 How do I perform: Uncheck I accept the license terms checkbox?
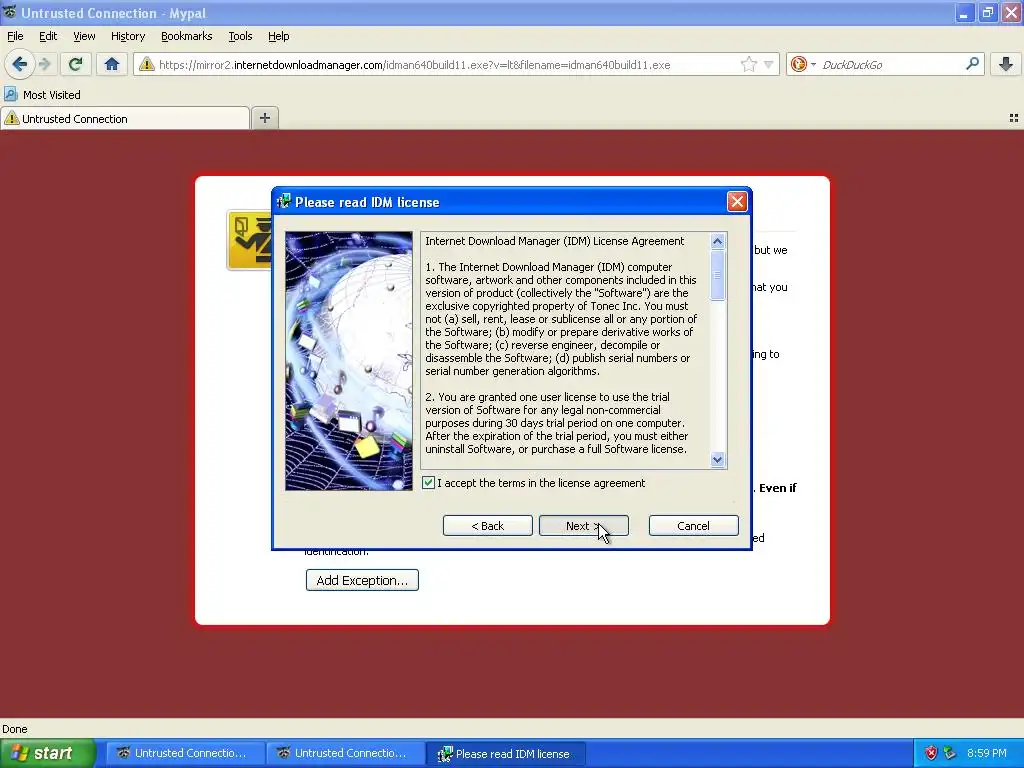pos(428,483)
